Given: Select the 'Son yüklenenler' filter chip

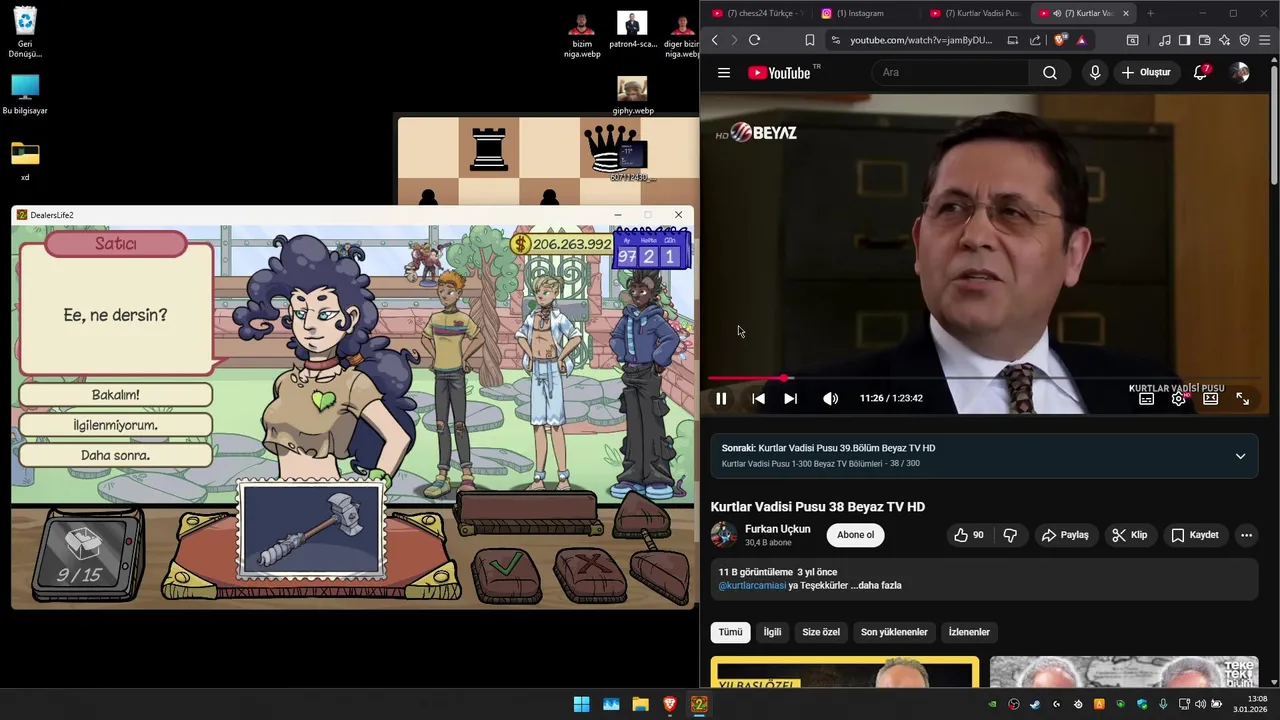Looking at the screenshot, I should (x=894, y=632).
